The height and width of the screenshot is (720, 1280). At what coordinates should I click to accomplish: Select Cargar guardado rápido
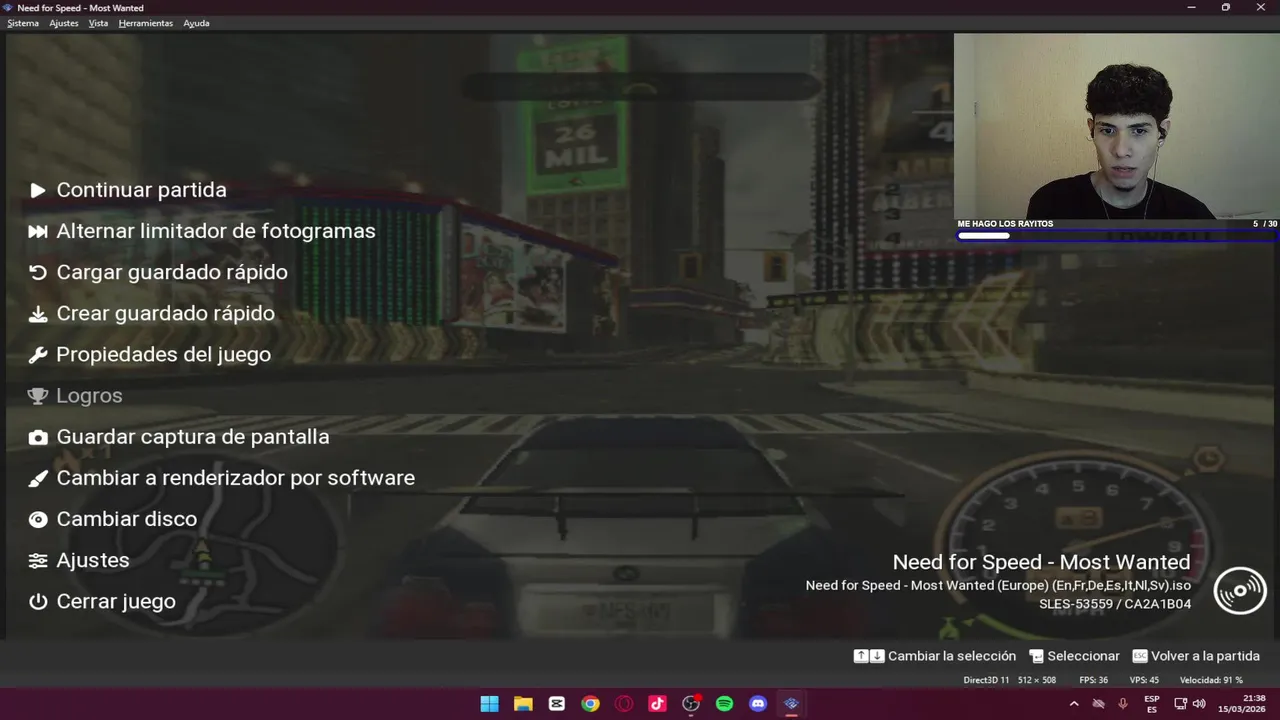172,272
